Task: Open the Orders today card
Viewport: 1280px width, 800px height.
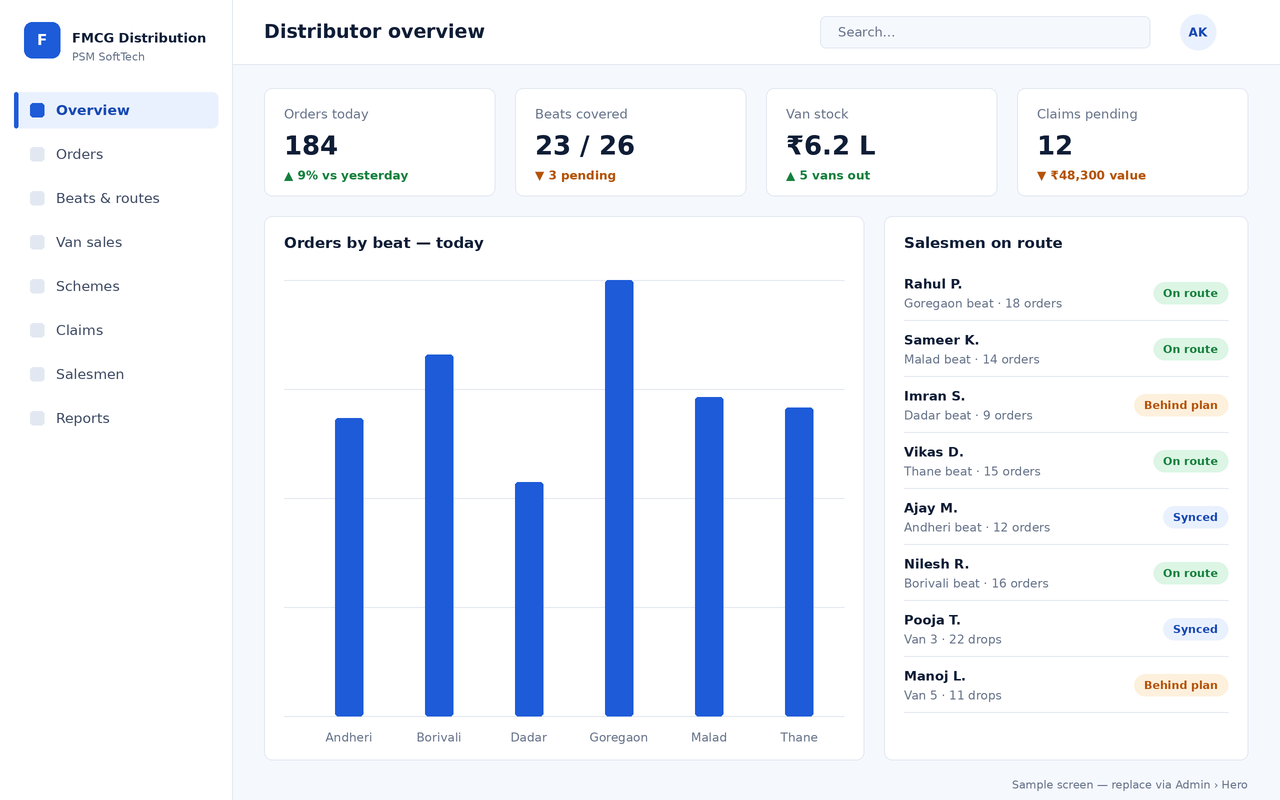Action: pyautogui.click(x=380, y=142)
